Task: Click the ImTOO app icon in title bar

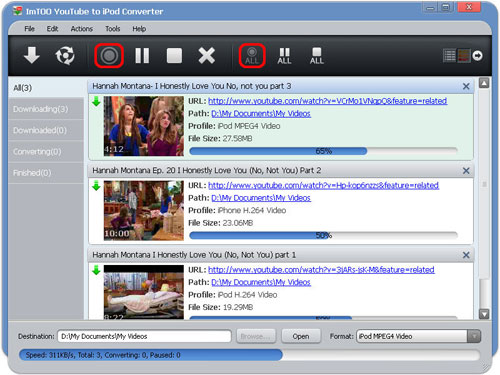Action: (17, 11)
